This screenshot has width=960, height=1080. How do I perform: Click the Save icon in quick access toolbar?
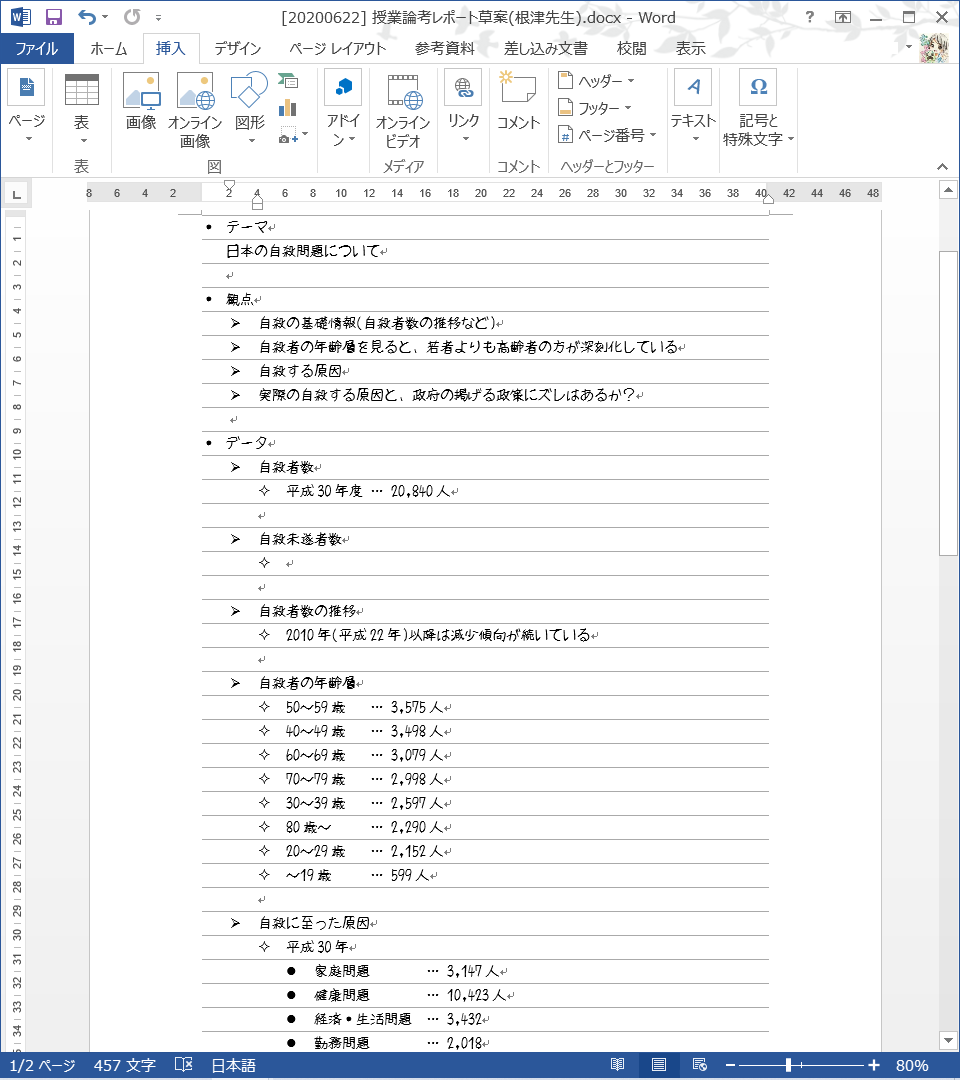click(x=54, y=17)
